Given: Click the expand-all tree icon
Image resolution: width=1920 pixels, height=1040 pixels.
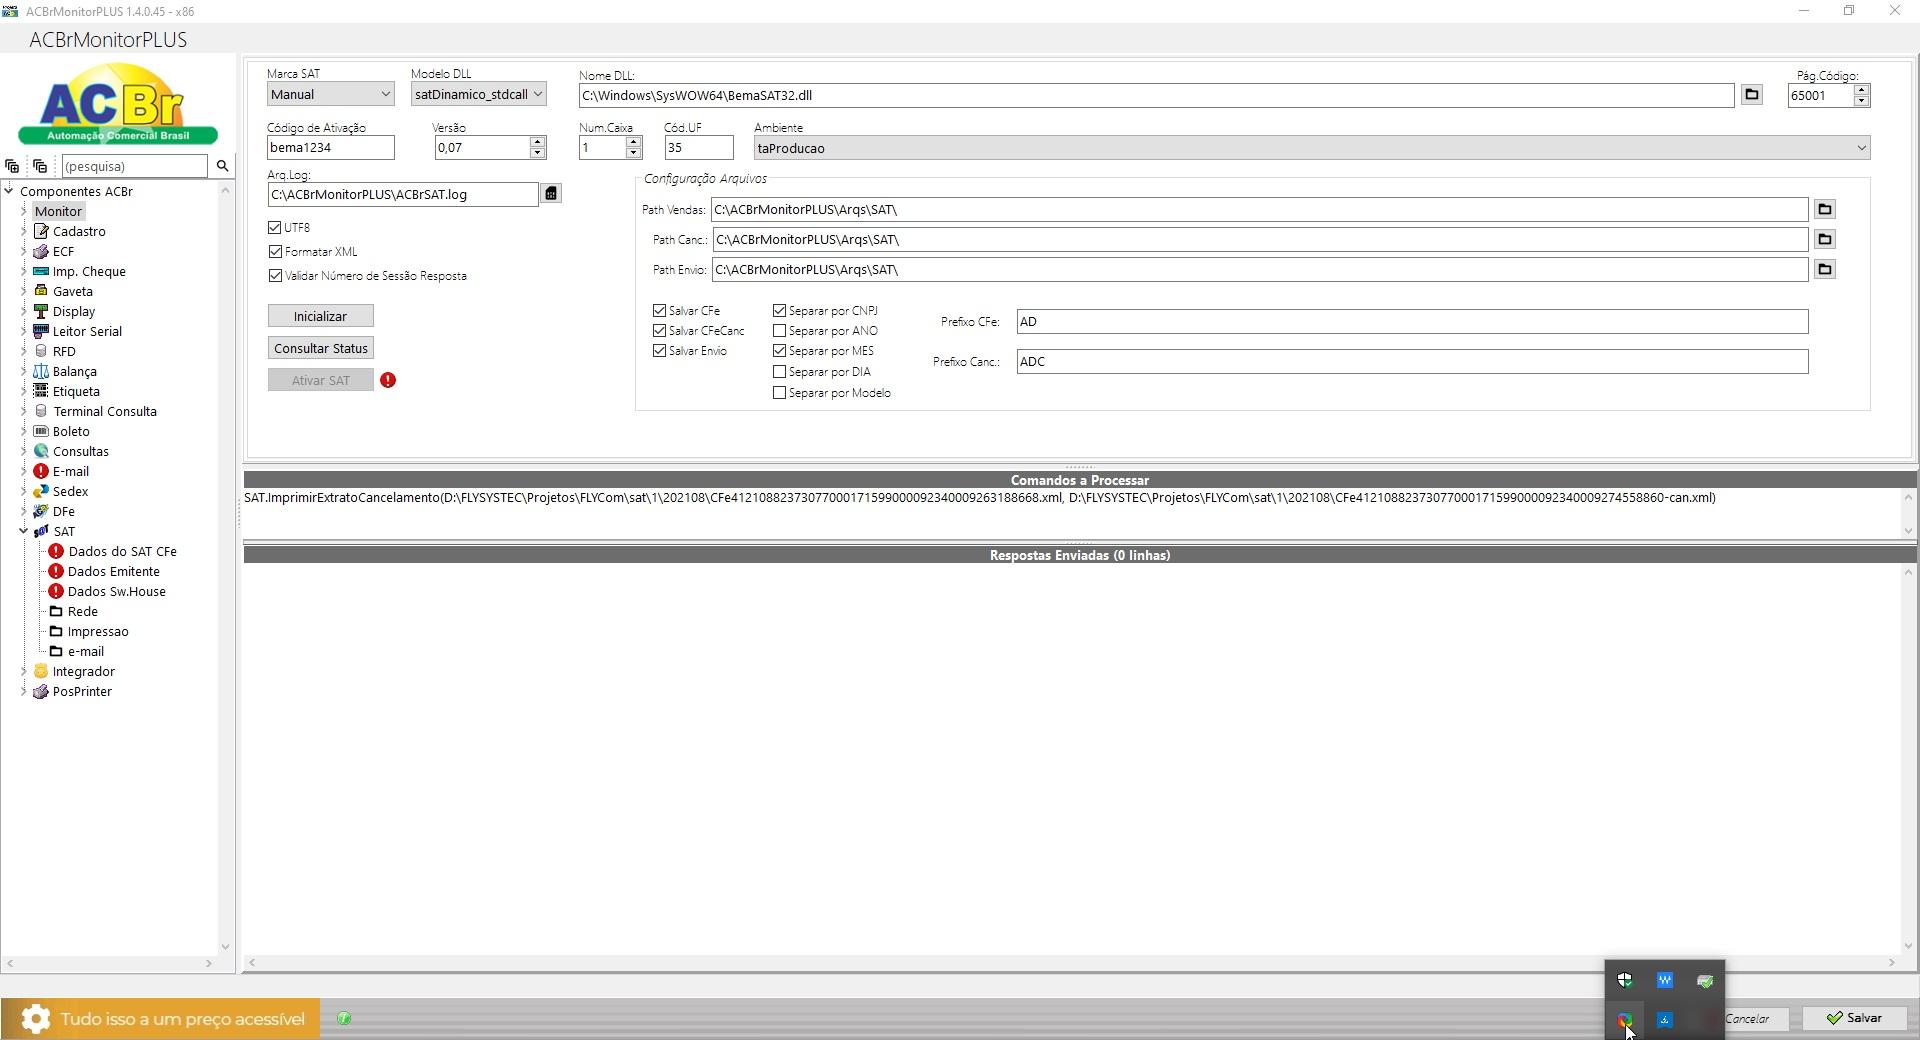Looking at the screenshot, I should (12, 166).
